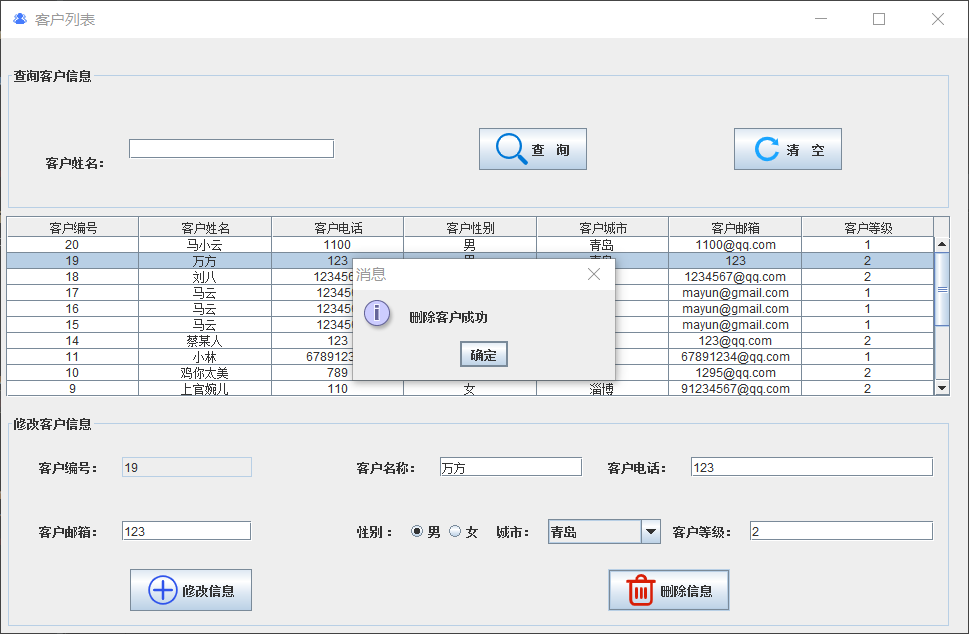Click the 客户编号 field showing 19

(x=187, y=467)
